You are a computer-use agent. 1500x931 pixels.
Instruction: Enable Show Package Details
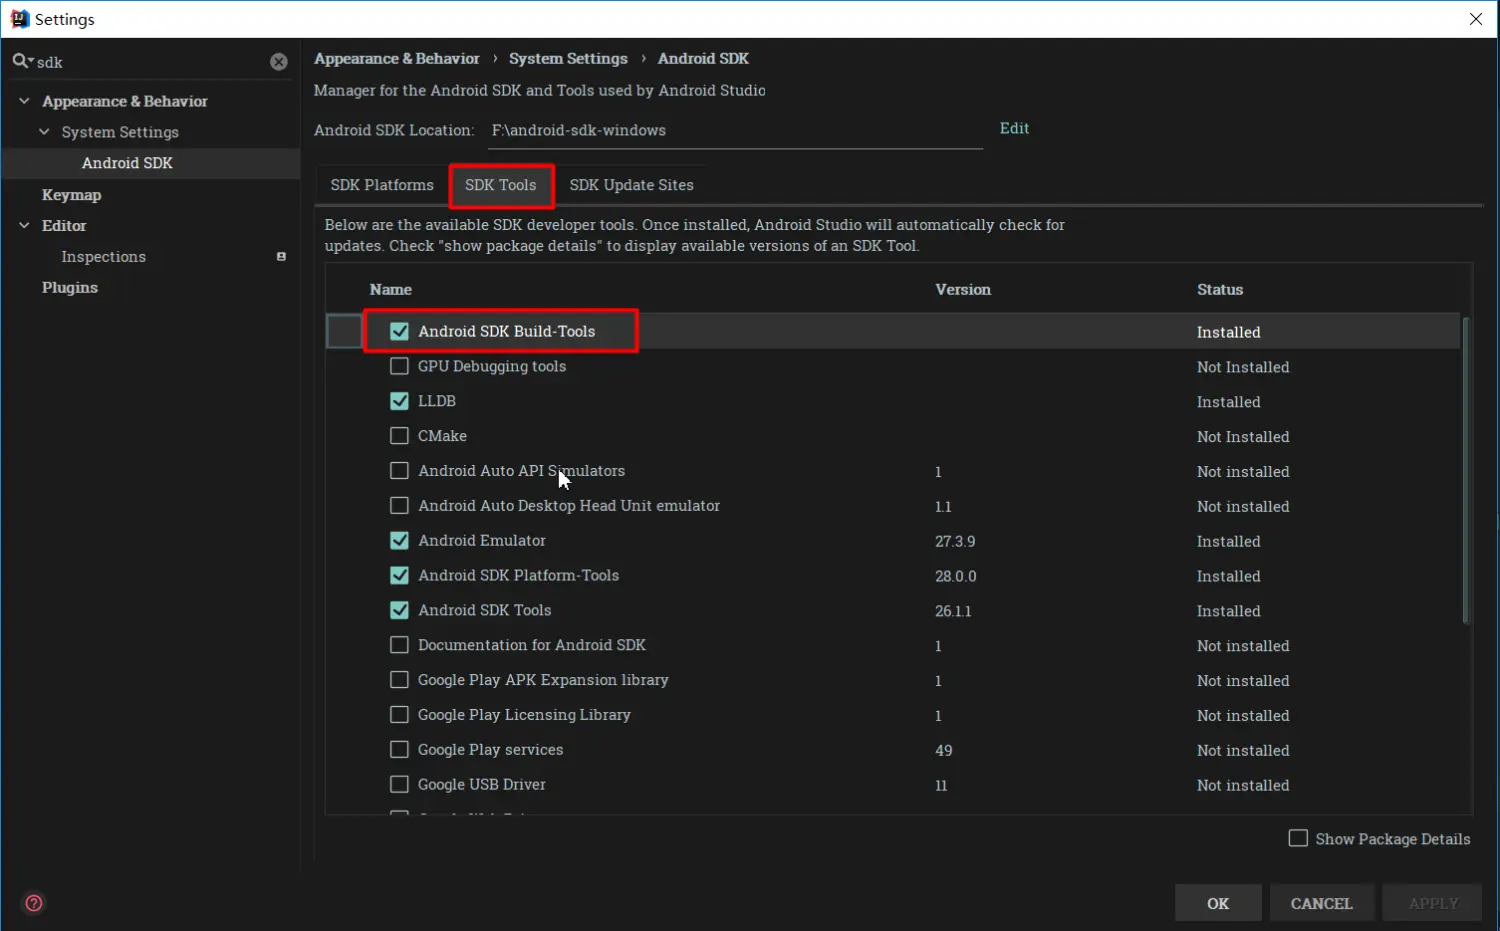(1298, 838)
